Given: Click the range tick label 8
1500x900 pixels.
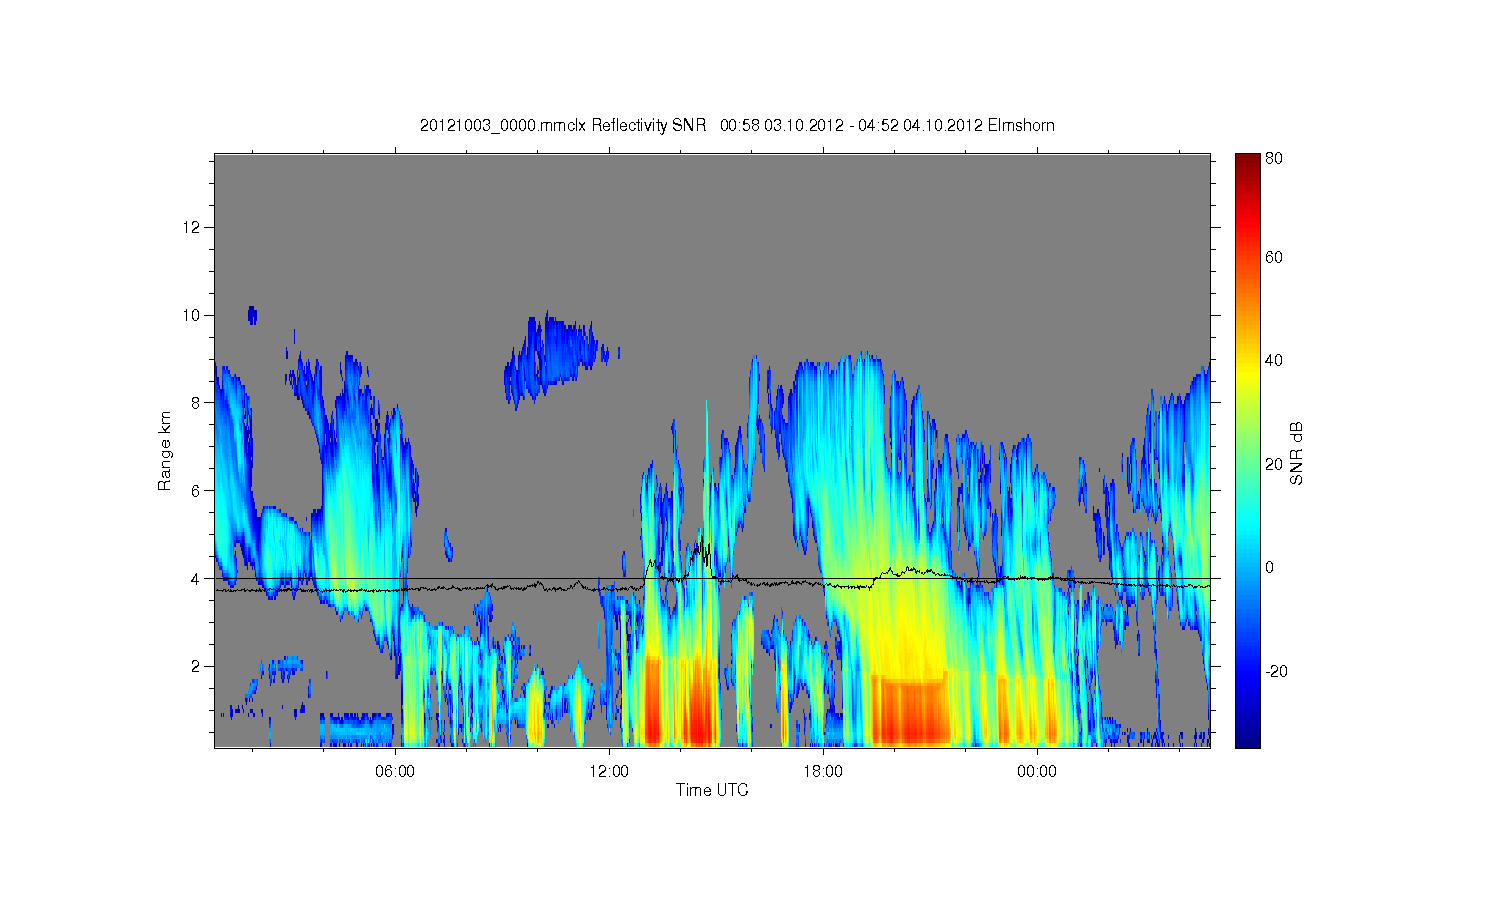Looking at the screenshot, I should [x=197, y=403].
